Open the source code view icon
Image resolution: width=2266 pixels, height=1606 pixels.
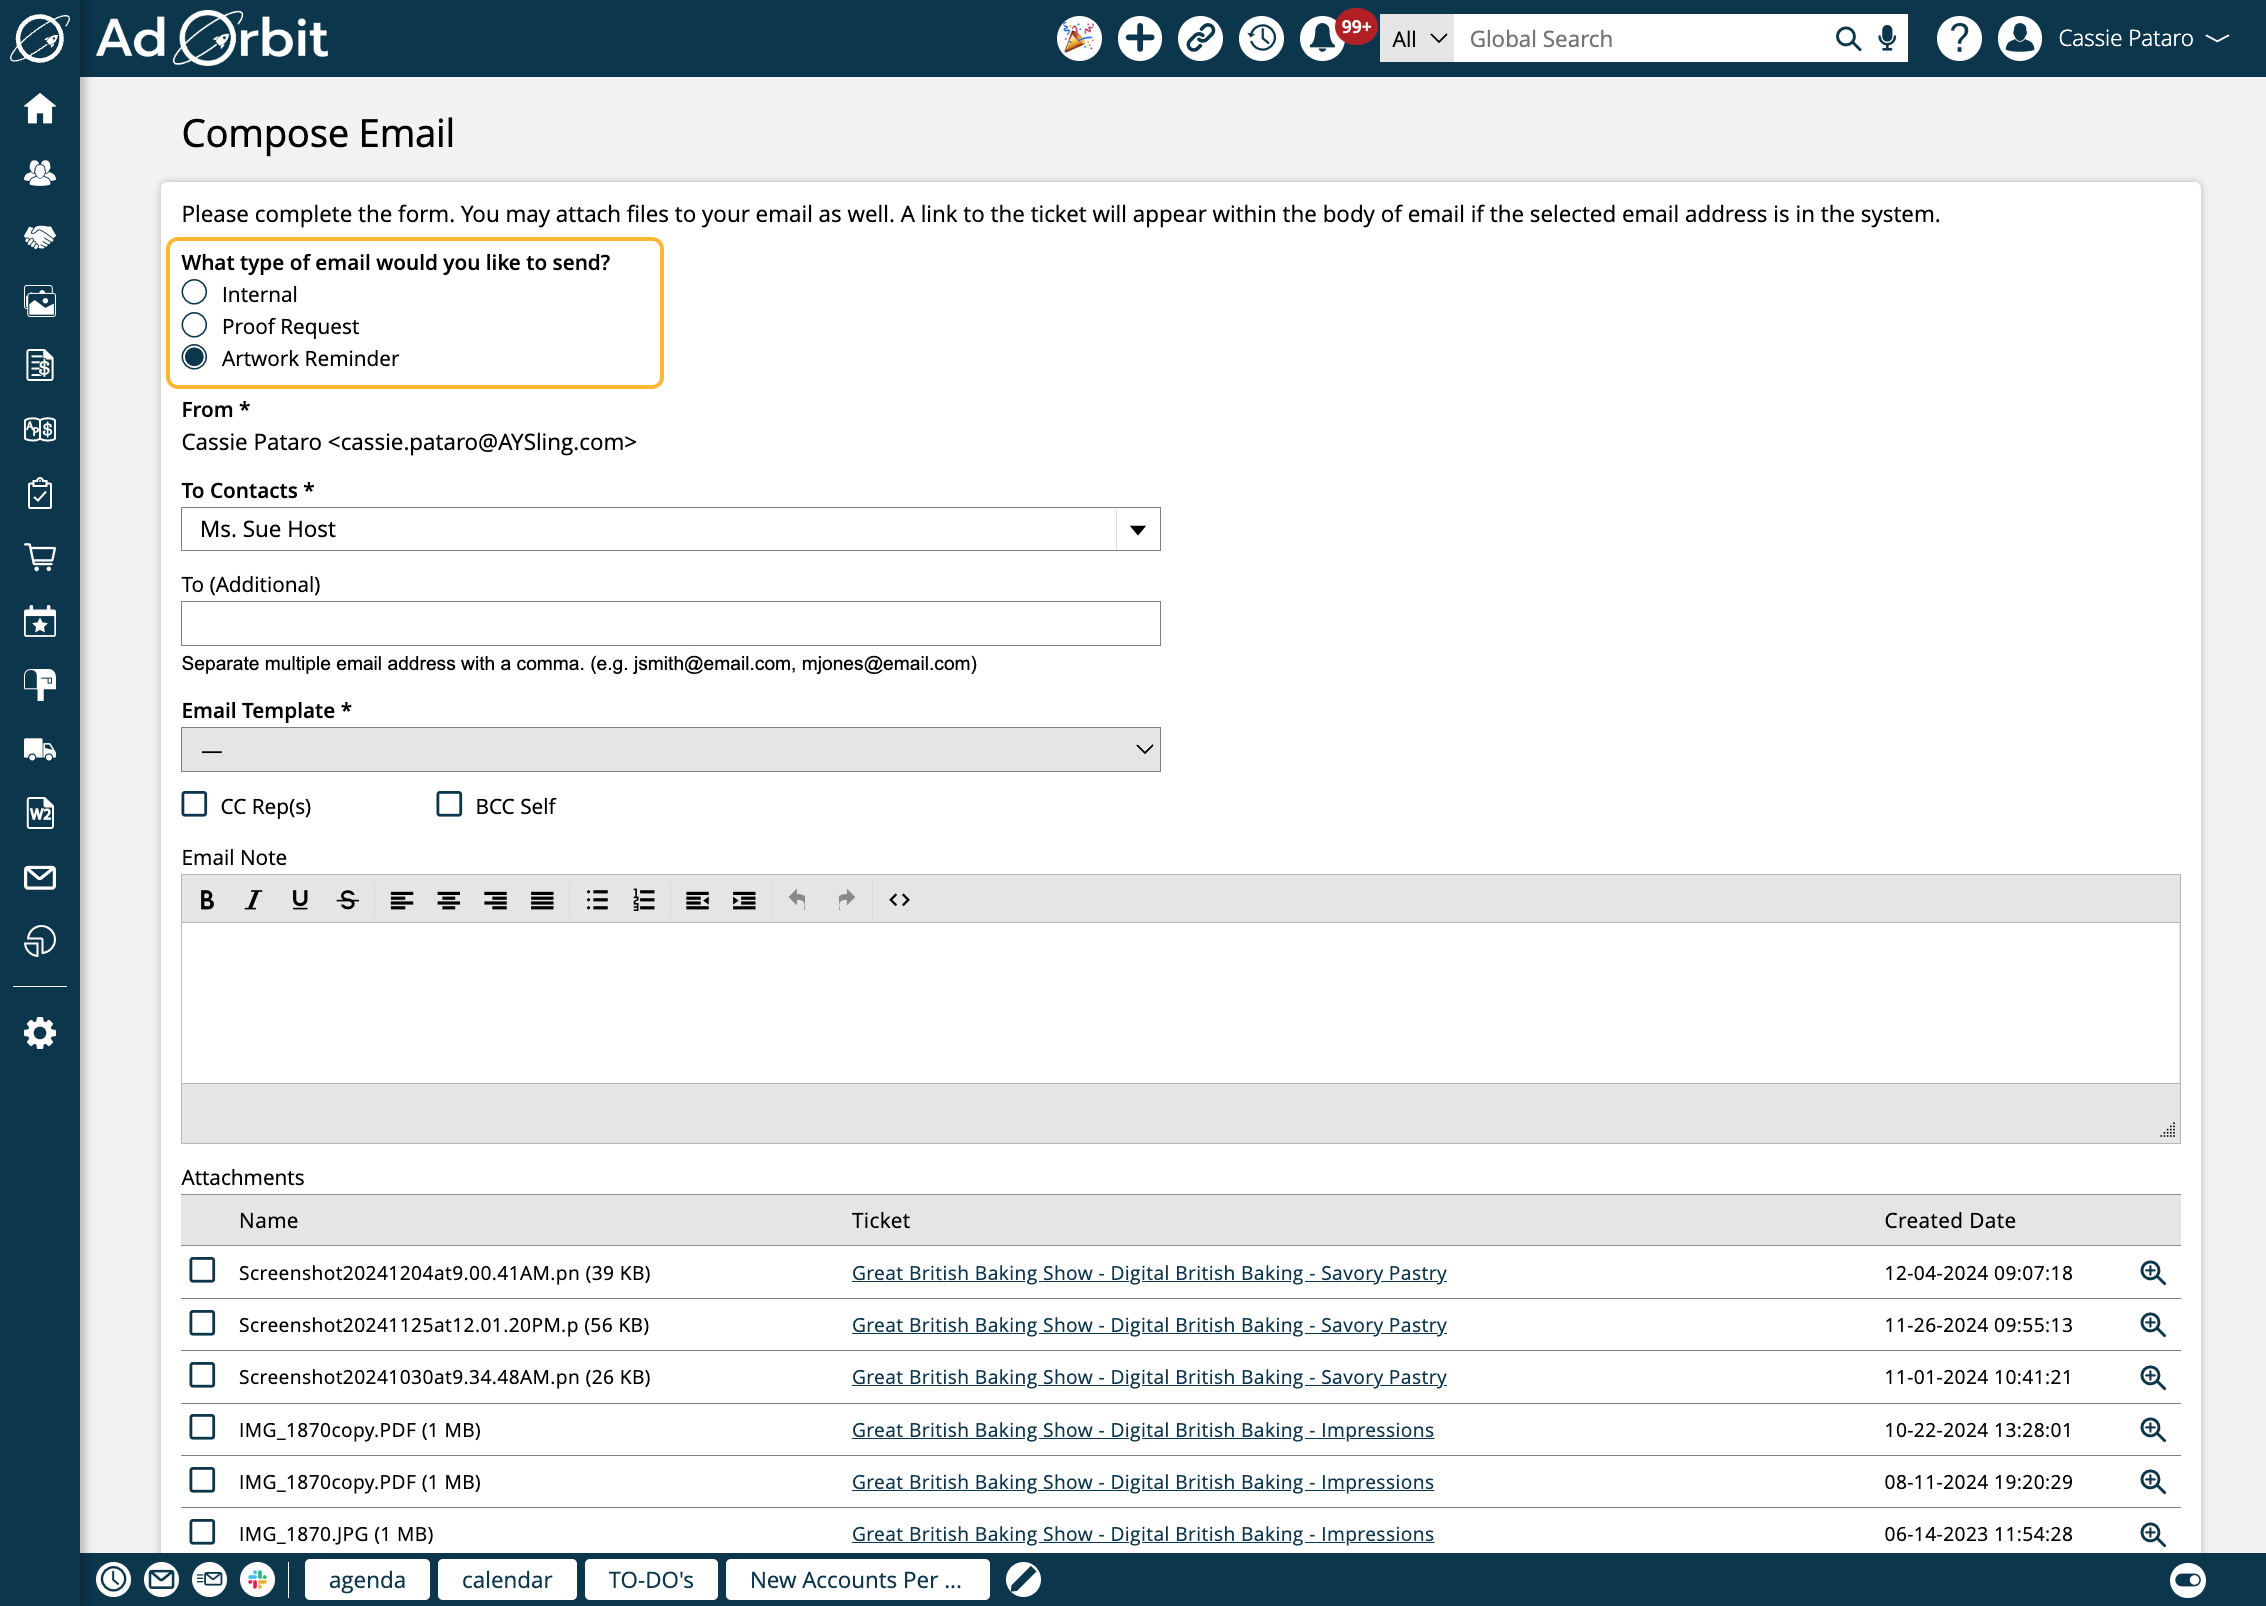coord(899,900)
